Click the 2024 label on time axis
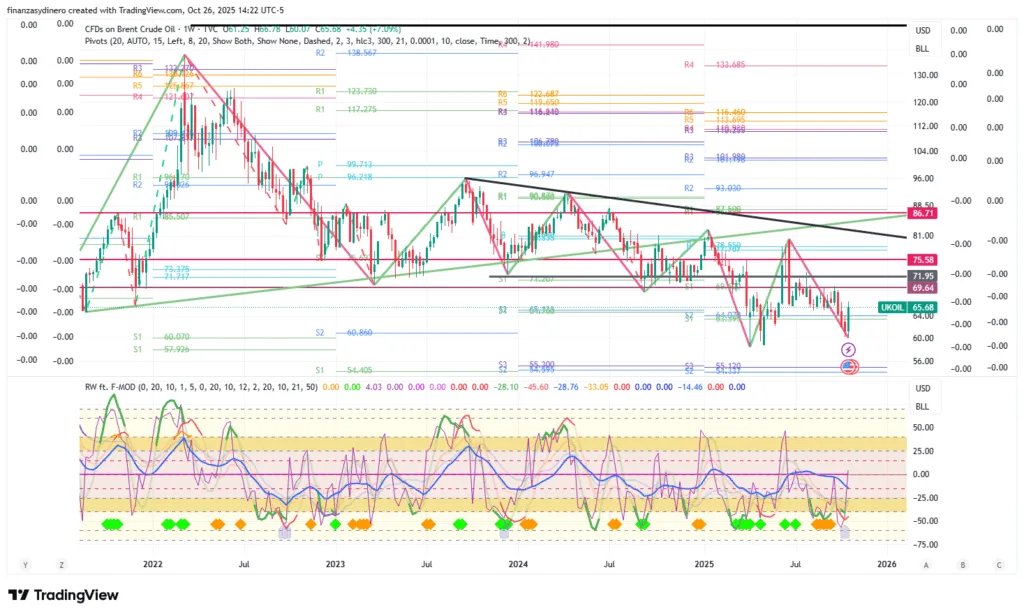This screenshot has width=1024, height=616. pyautogui.click(x=518, y=564)
